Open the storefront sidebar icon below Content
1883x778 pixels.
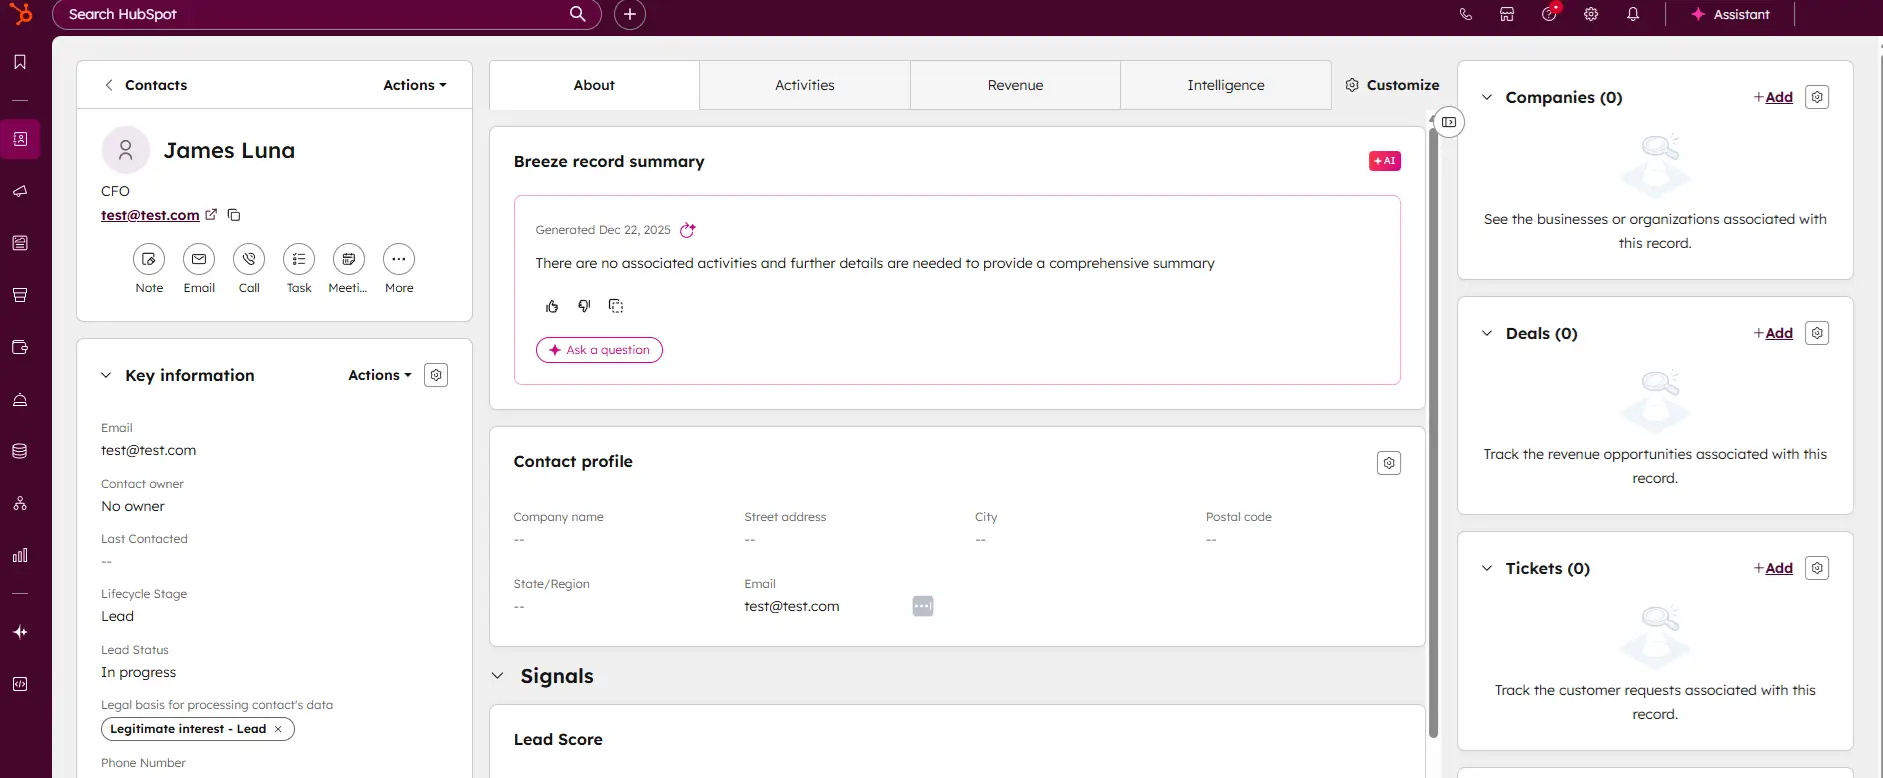(20, 295)
